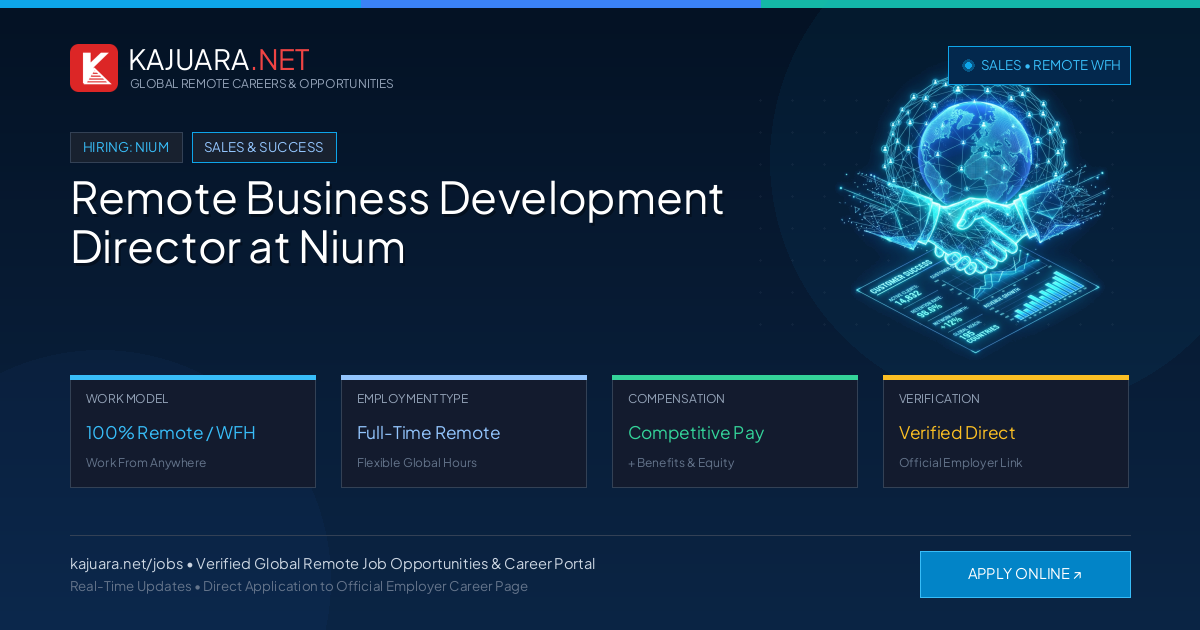Select the '100% Remote / WFH' value
Screen dimensions: 1200x630
pyautogui.click(x=171, y=433)
